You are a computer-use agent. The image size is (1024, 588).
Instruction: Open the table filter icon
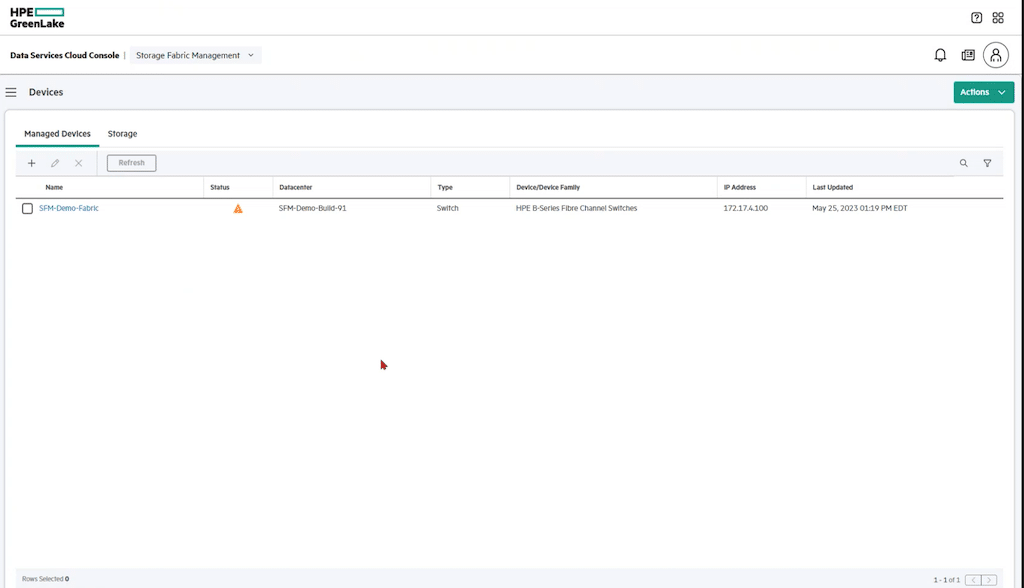pos(987,163)
